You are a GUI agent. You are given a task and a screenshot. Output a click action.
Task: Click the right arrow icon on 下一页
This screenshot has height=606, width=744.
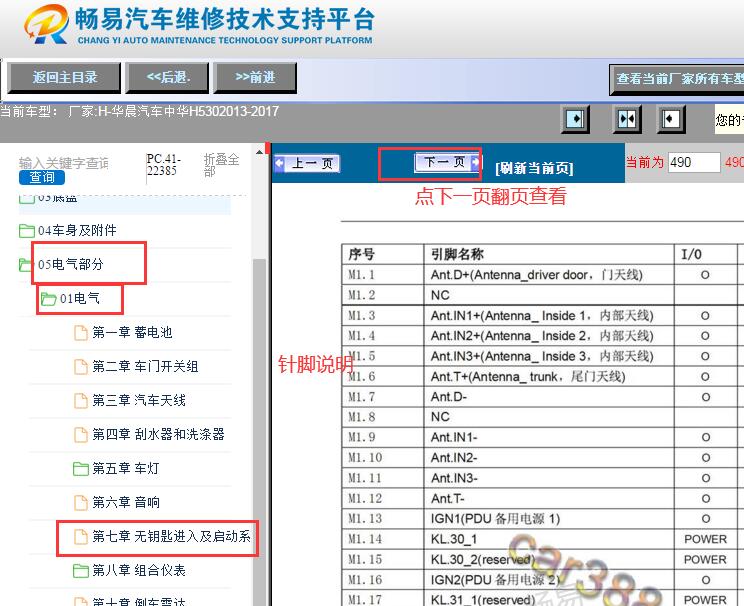475,162
